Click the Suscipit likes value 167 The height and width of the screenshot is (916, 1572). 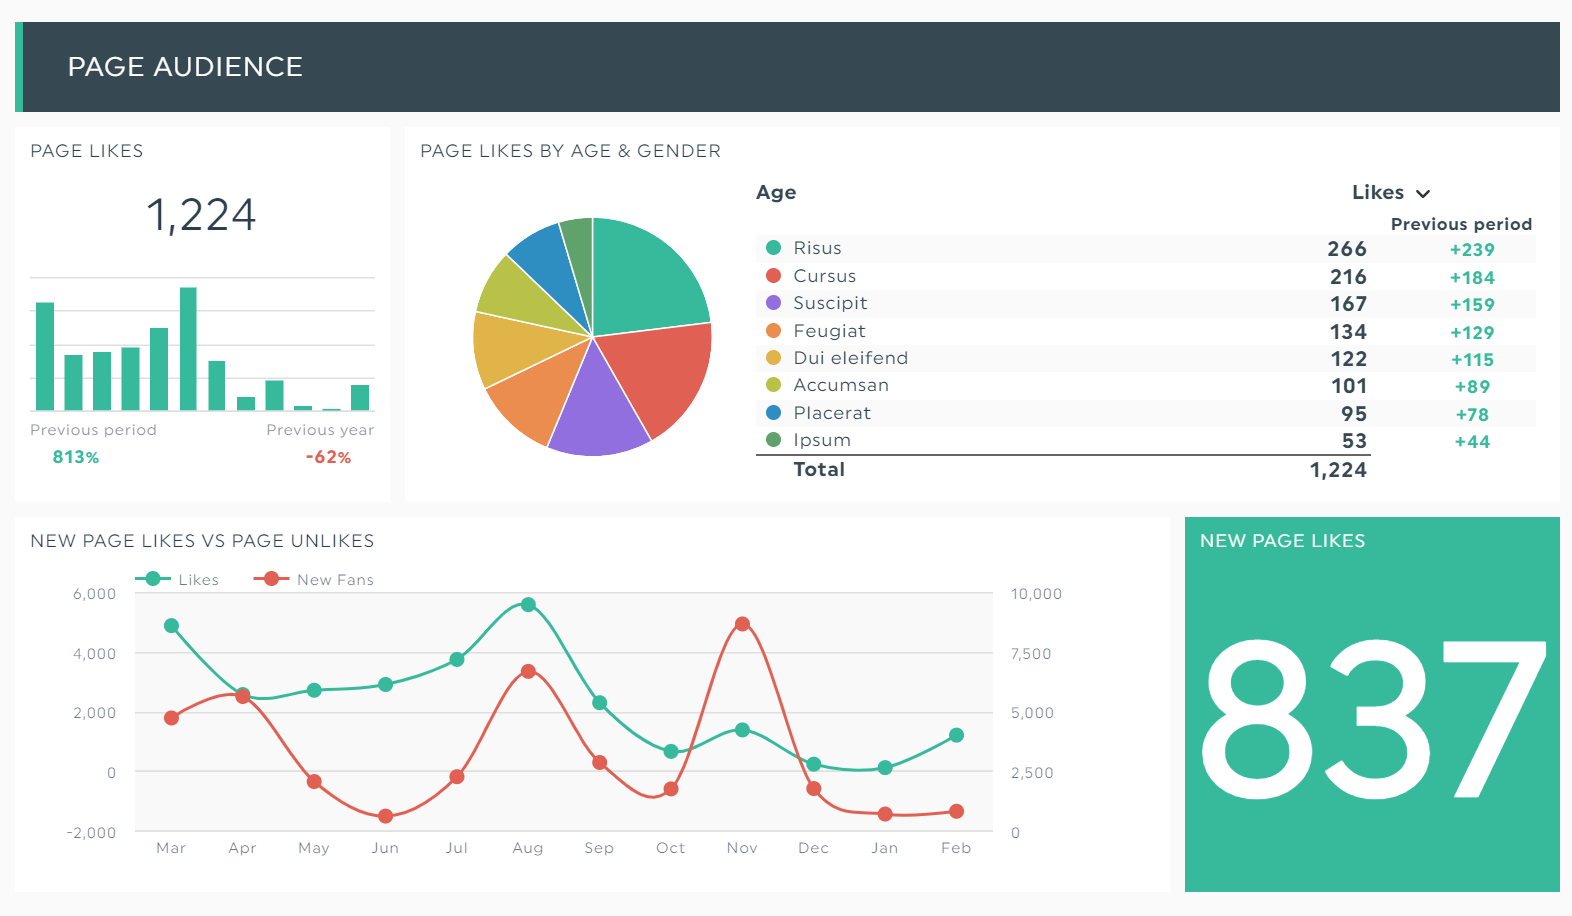point(1348,304)
